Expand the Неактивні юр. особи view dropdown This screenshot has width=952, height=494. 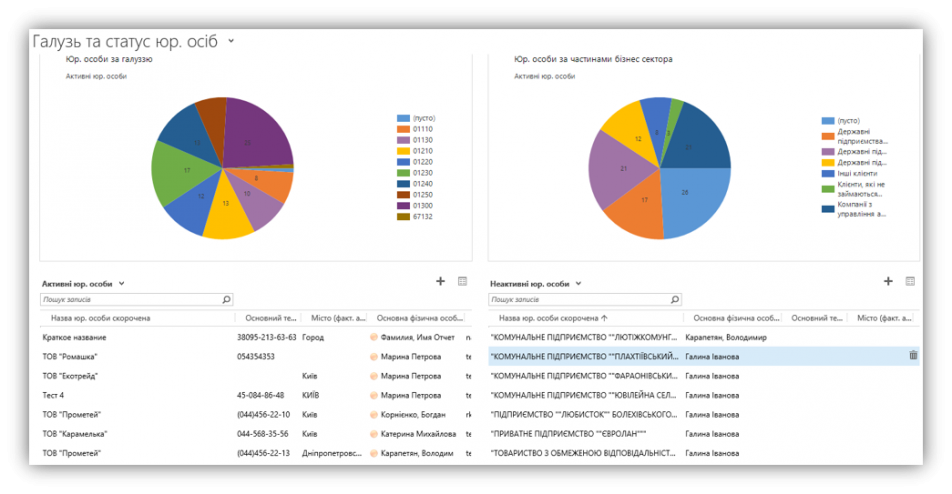coord(579,284)
